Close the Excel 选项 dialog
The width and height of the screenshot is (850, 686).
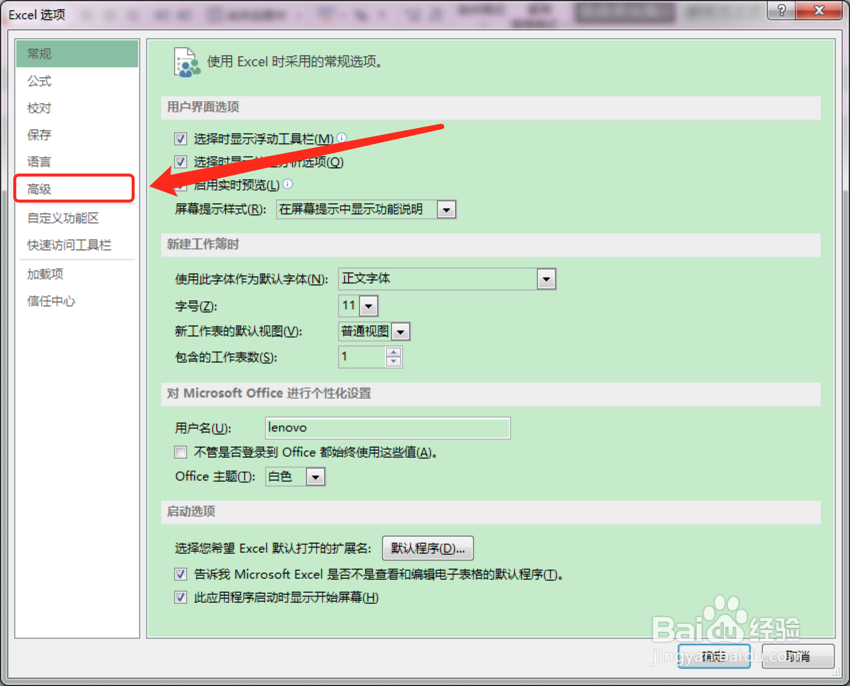pyautogui.click(x=819, y=10)
